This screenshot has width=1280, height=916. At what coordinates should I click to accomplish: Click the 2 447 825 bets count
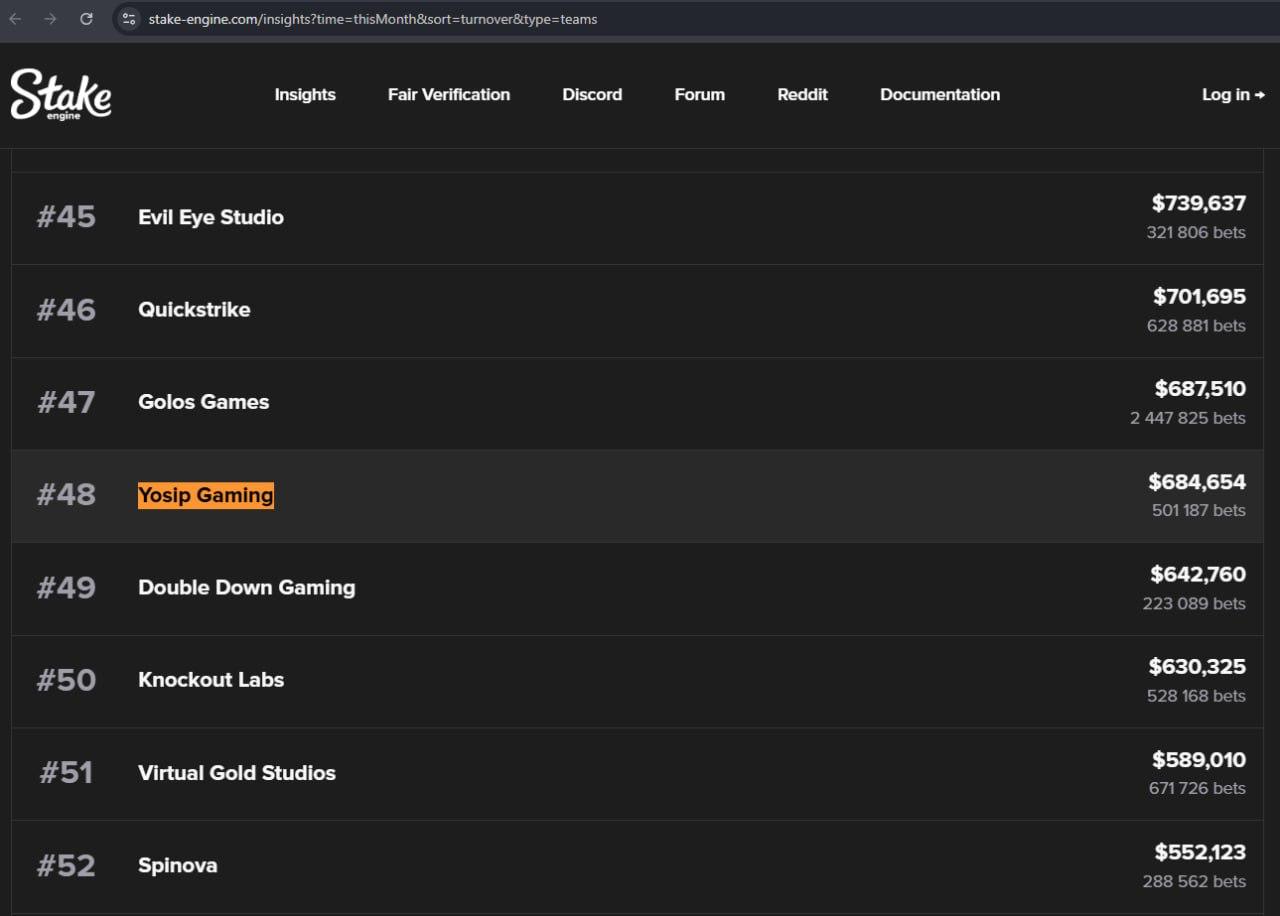1188,418
